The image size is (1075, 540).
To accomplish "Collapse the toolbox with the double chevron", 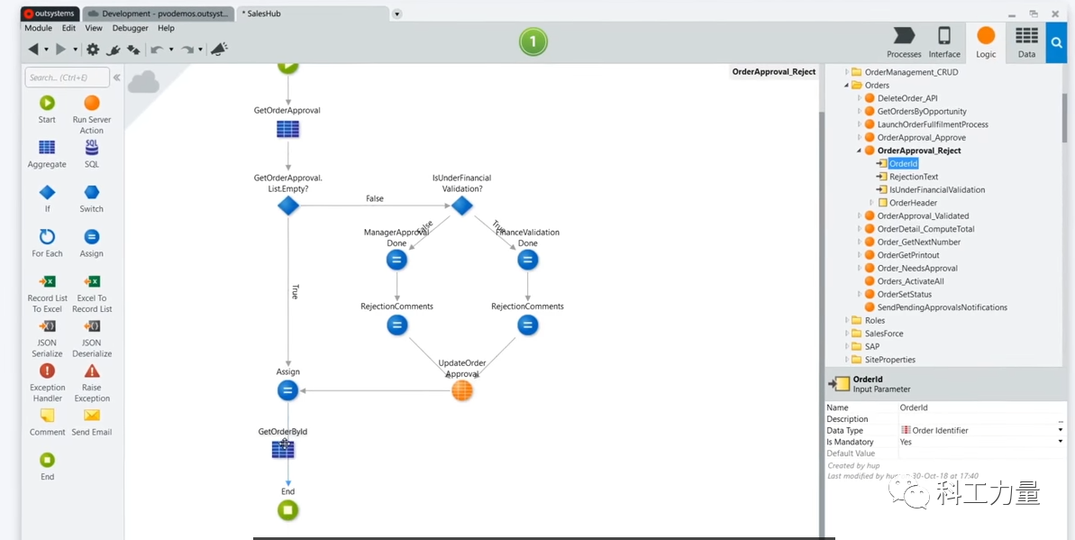I will point(116,77).
